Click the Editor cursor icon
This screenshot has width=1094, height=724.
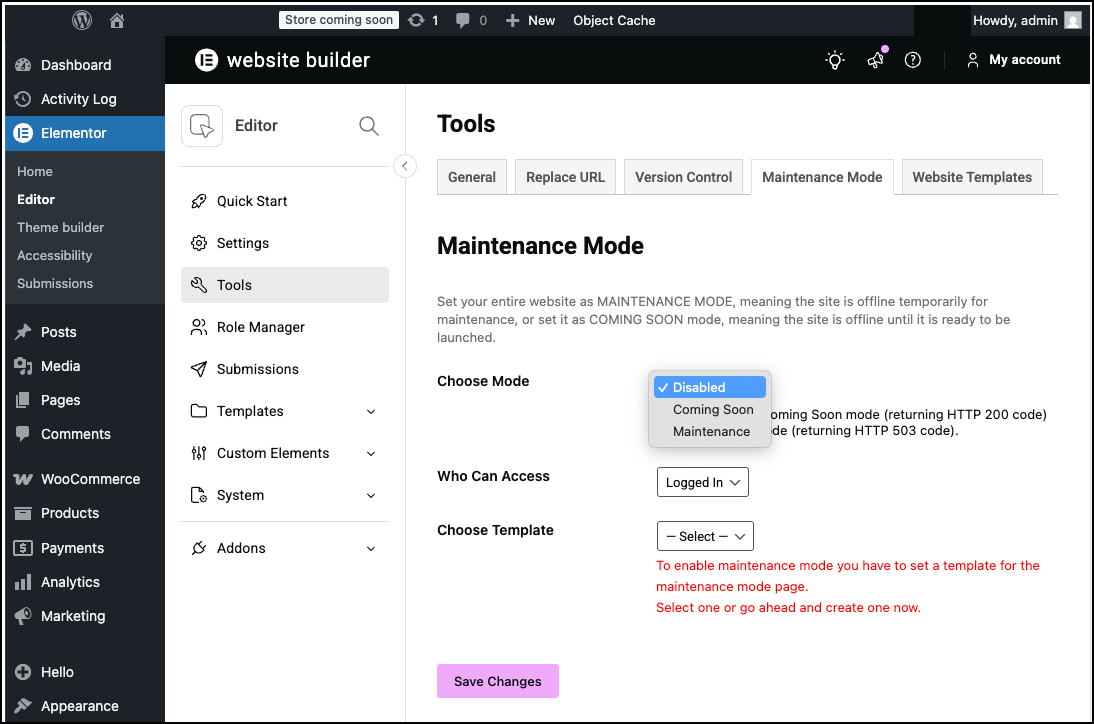point(202,126)
